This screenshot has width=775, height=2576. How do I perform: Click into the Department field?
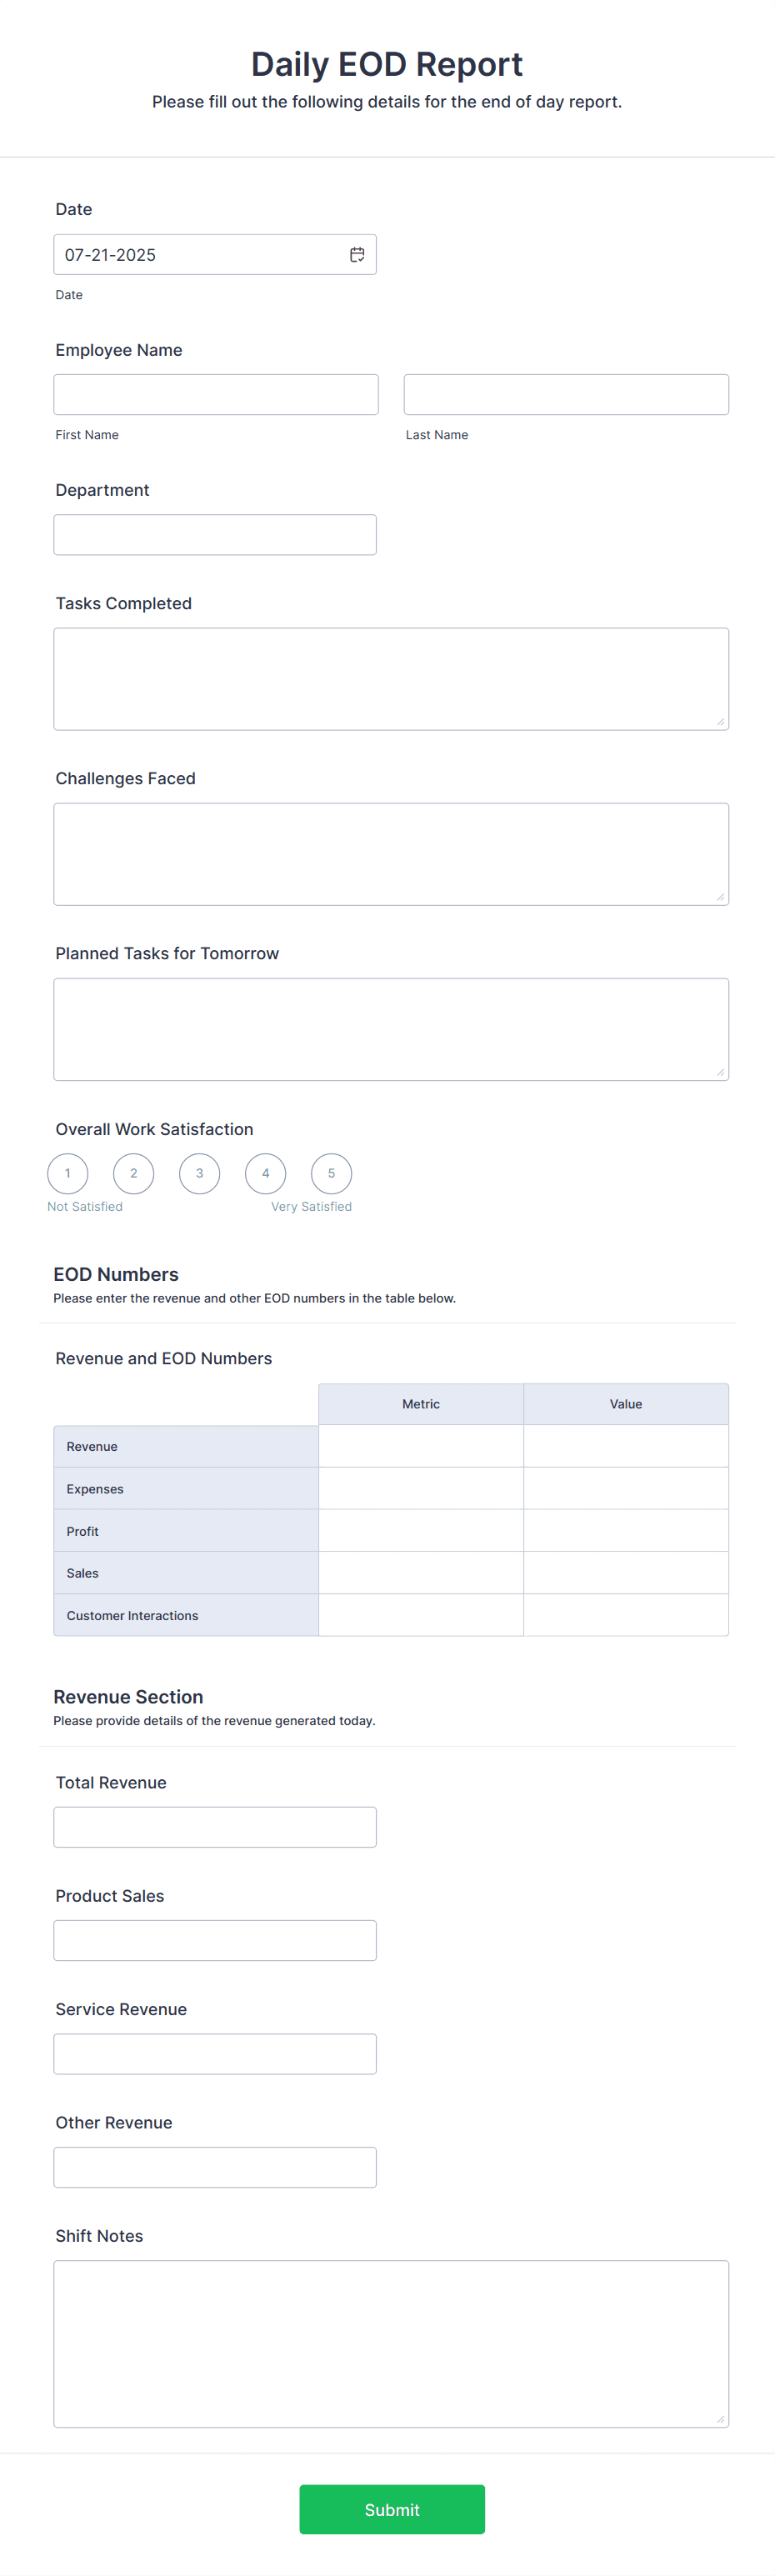tap(215, 535)
